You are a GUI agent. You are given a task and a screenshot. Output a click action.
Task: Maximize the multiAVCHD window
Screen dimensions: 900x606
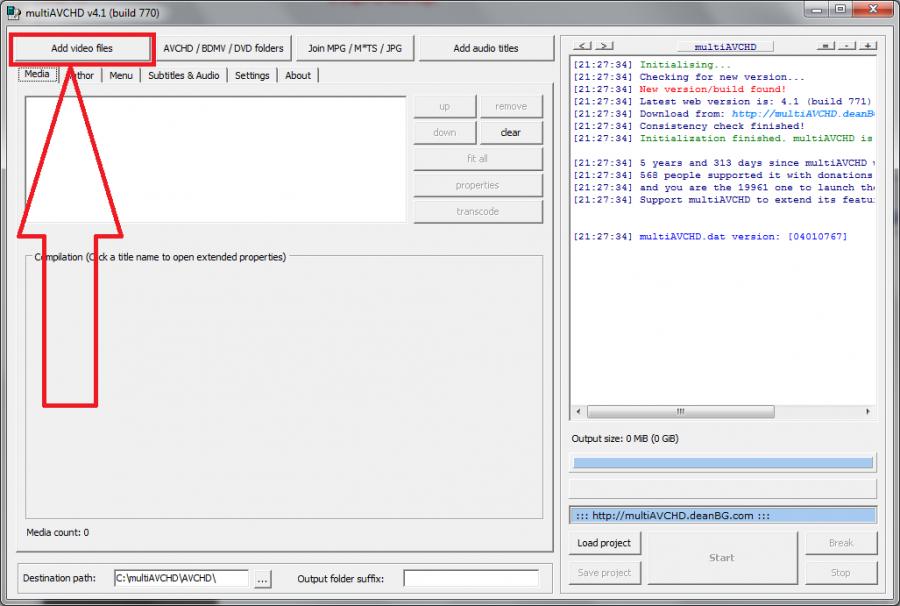tap(840, 9)
